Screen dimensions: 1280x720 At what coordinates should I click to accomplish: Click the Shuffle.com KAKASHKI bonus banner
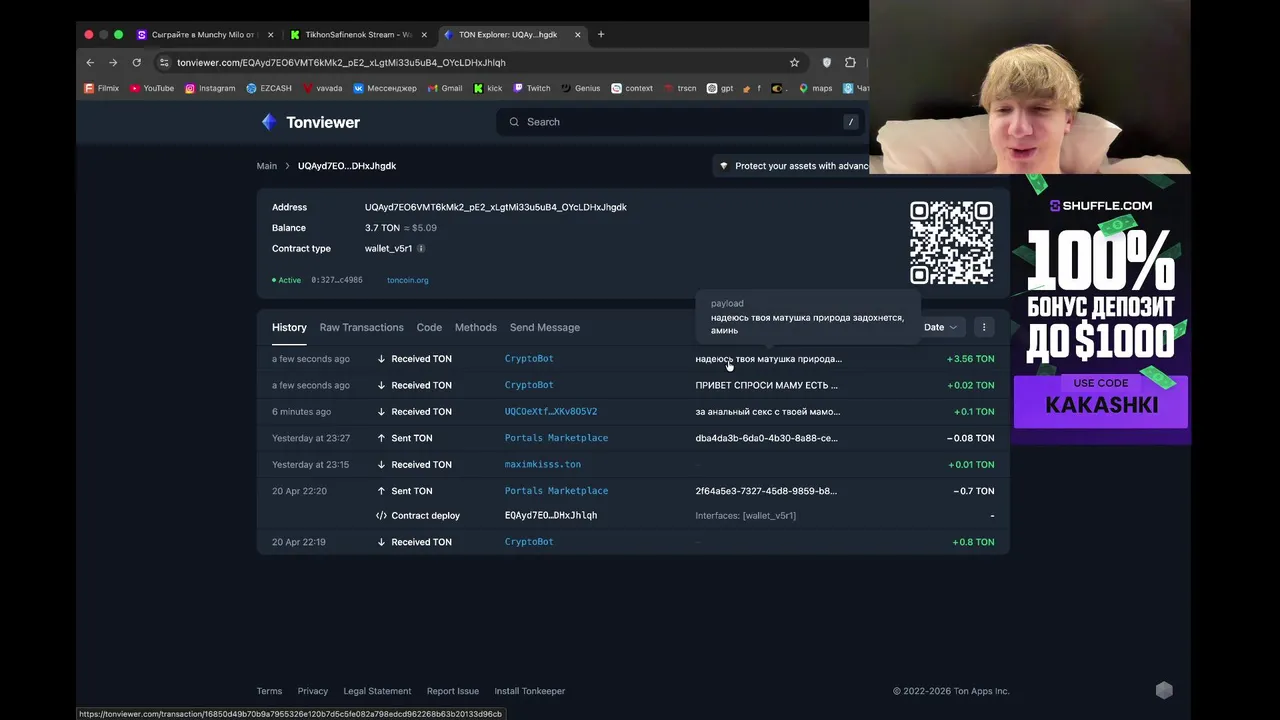tap(1101, 310)
